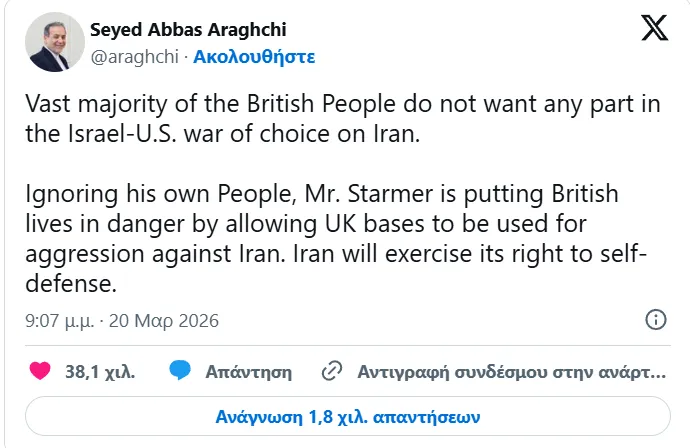Click the Αντιγραφή συνδέσμου στην ανάρτ... label
Image resolution: width=690 pixels, height=448 pixels.
[511, 372]
